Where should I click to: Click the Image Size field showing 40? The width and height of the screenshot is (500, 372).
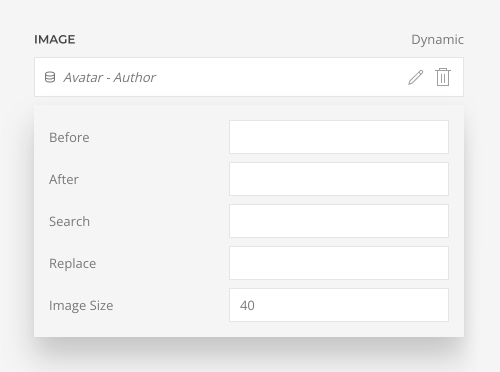click(339, 305)
